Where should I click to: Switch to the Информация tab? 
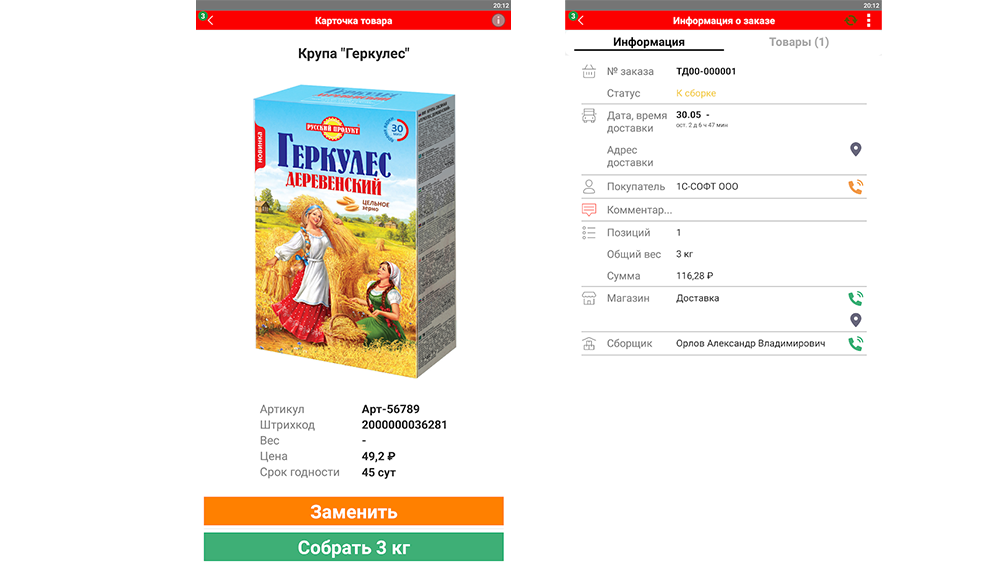(x=649, y=42)
